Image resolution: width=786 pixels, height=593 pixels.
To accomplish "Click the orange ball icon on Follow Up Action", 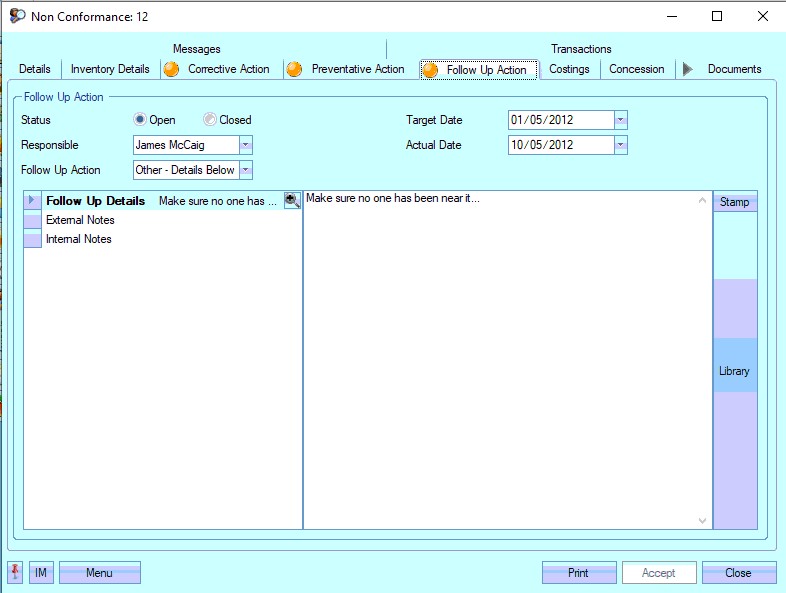I will coord(430,70).
